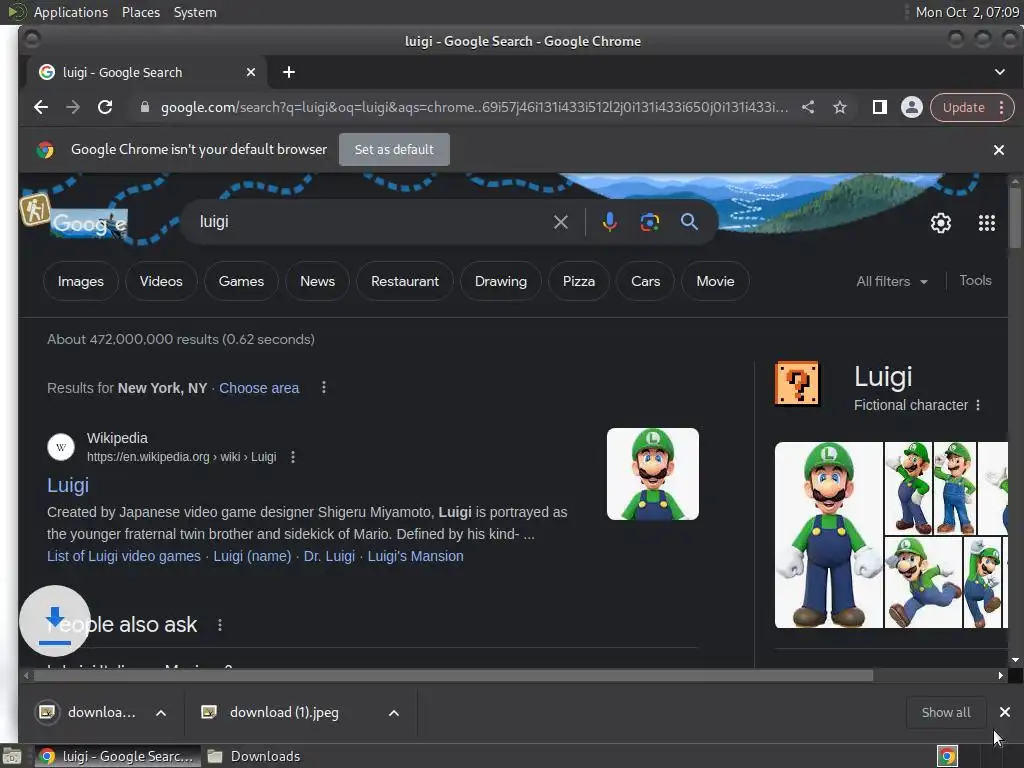Viewport: 1024px width, 768px height.
Task: View site information via lock icon
Action: [x=145, y=107]
